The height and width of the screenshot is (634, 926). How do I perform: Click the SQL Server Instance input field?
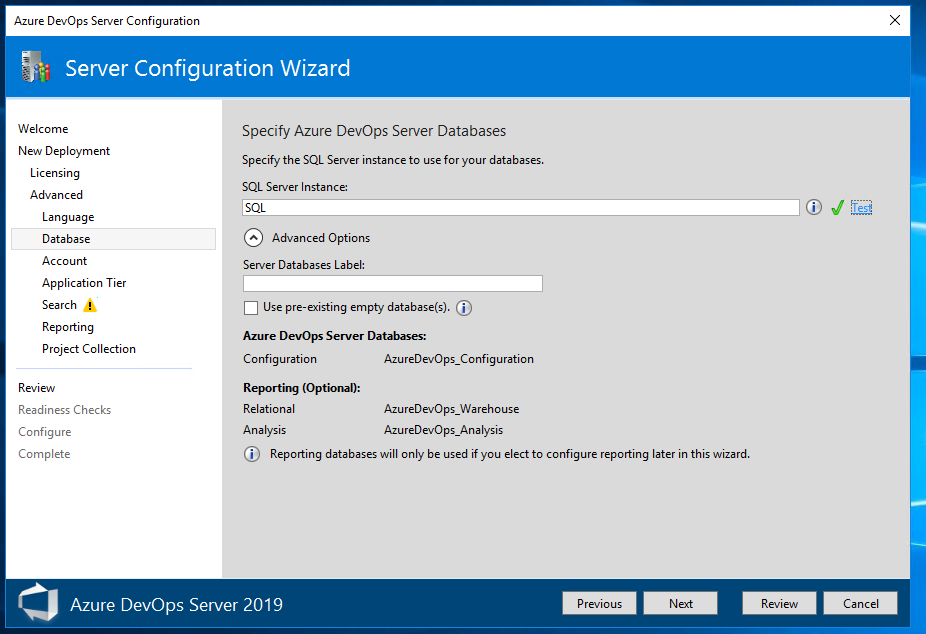point(521,208)
